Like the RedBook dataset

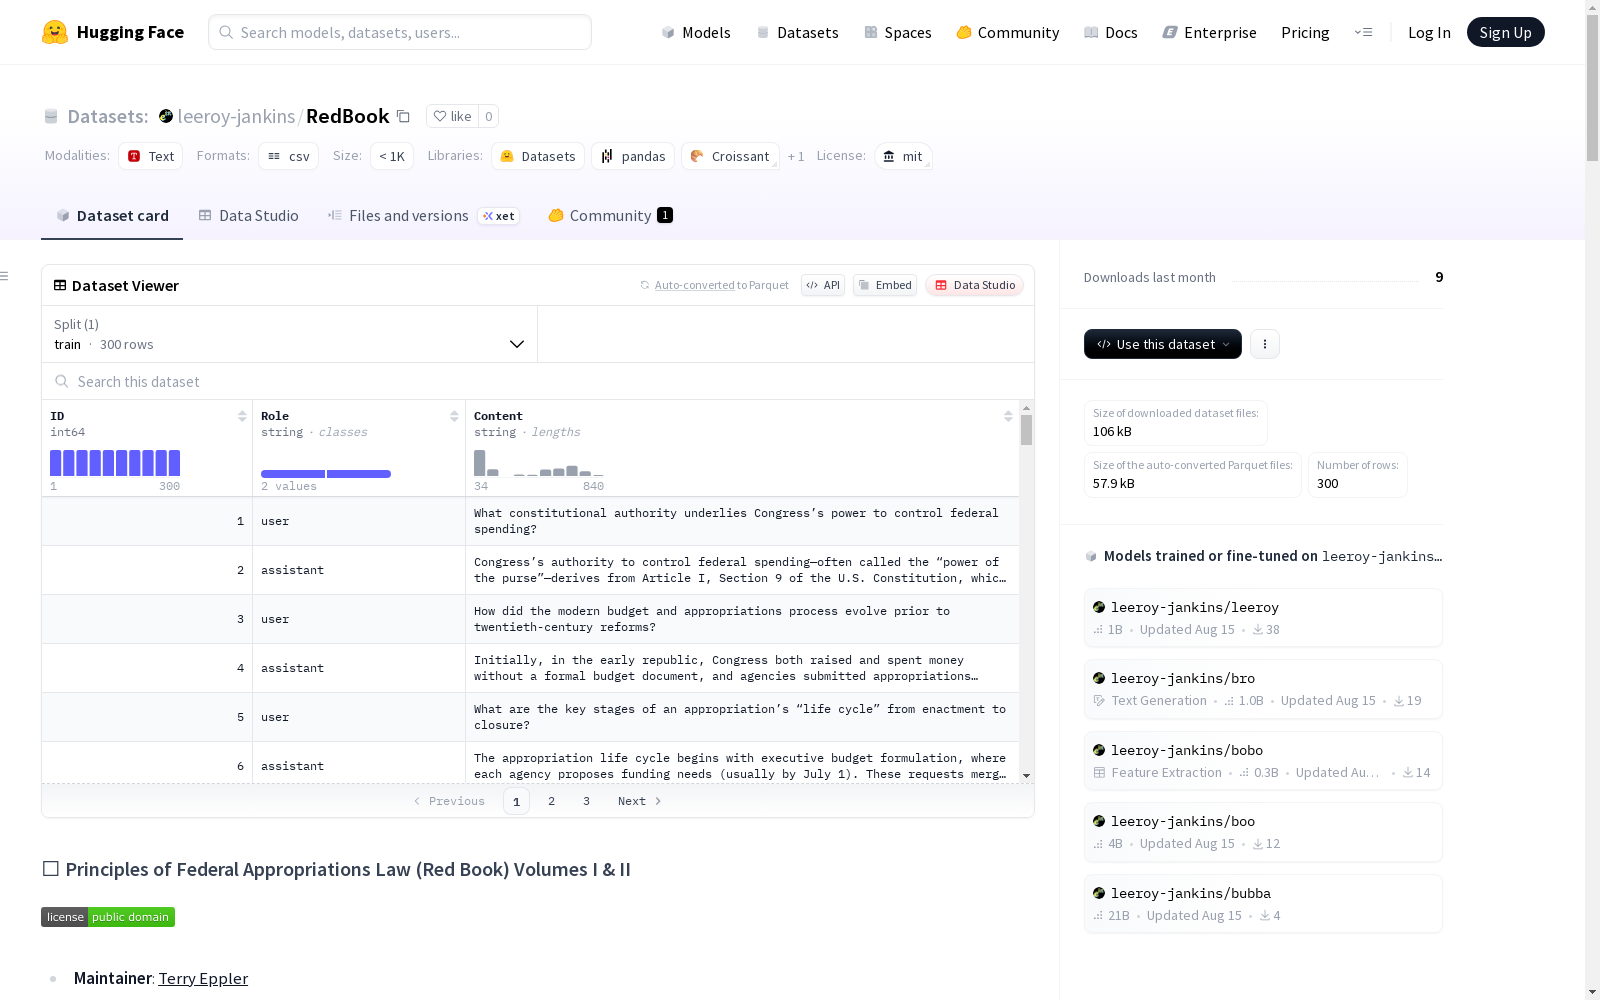click(452, 116)
